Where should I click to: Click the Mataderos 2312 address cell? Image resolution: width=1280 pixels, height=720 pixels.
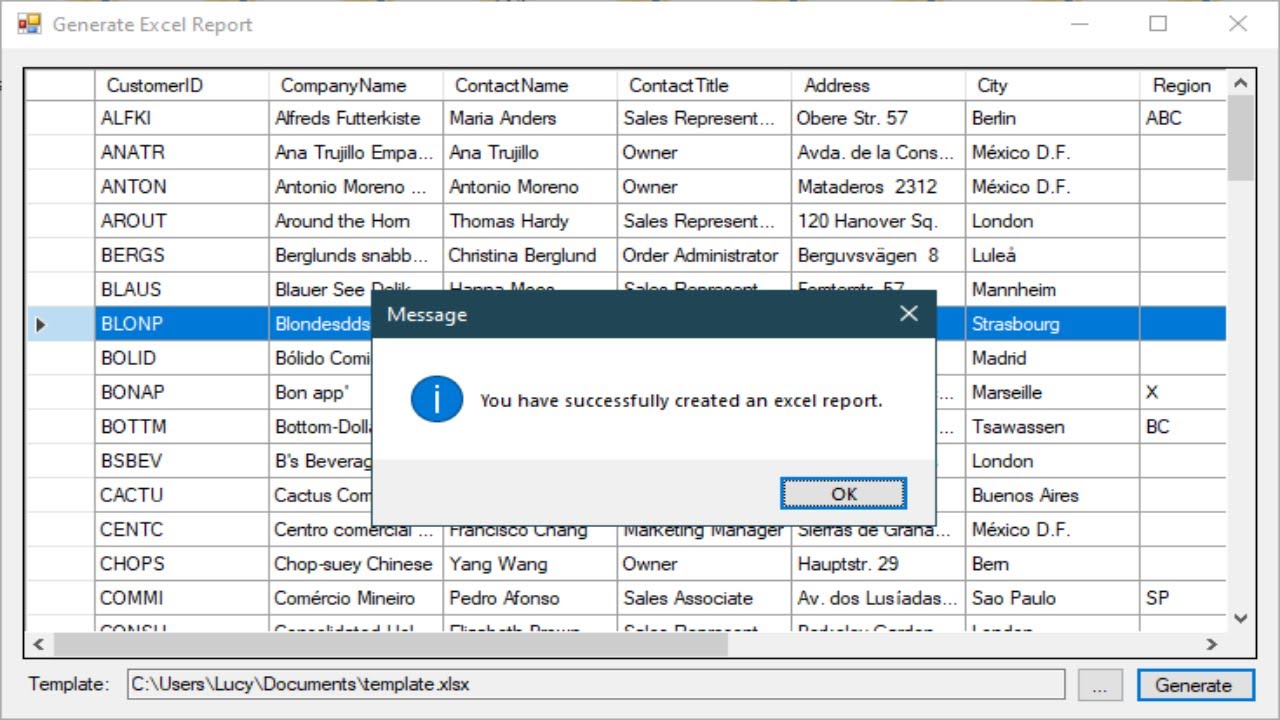pyautogui.click(x=877, y=186)
